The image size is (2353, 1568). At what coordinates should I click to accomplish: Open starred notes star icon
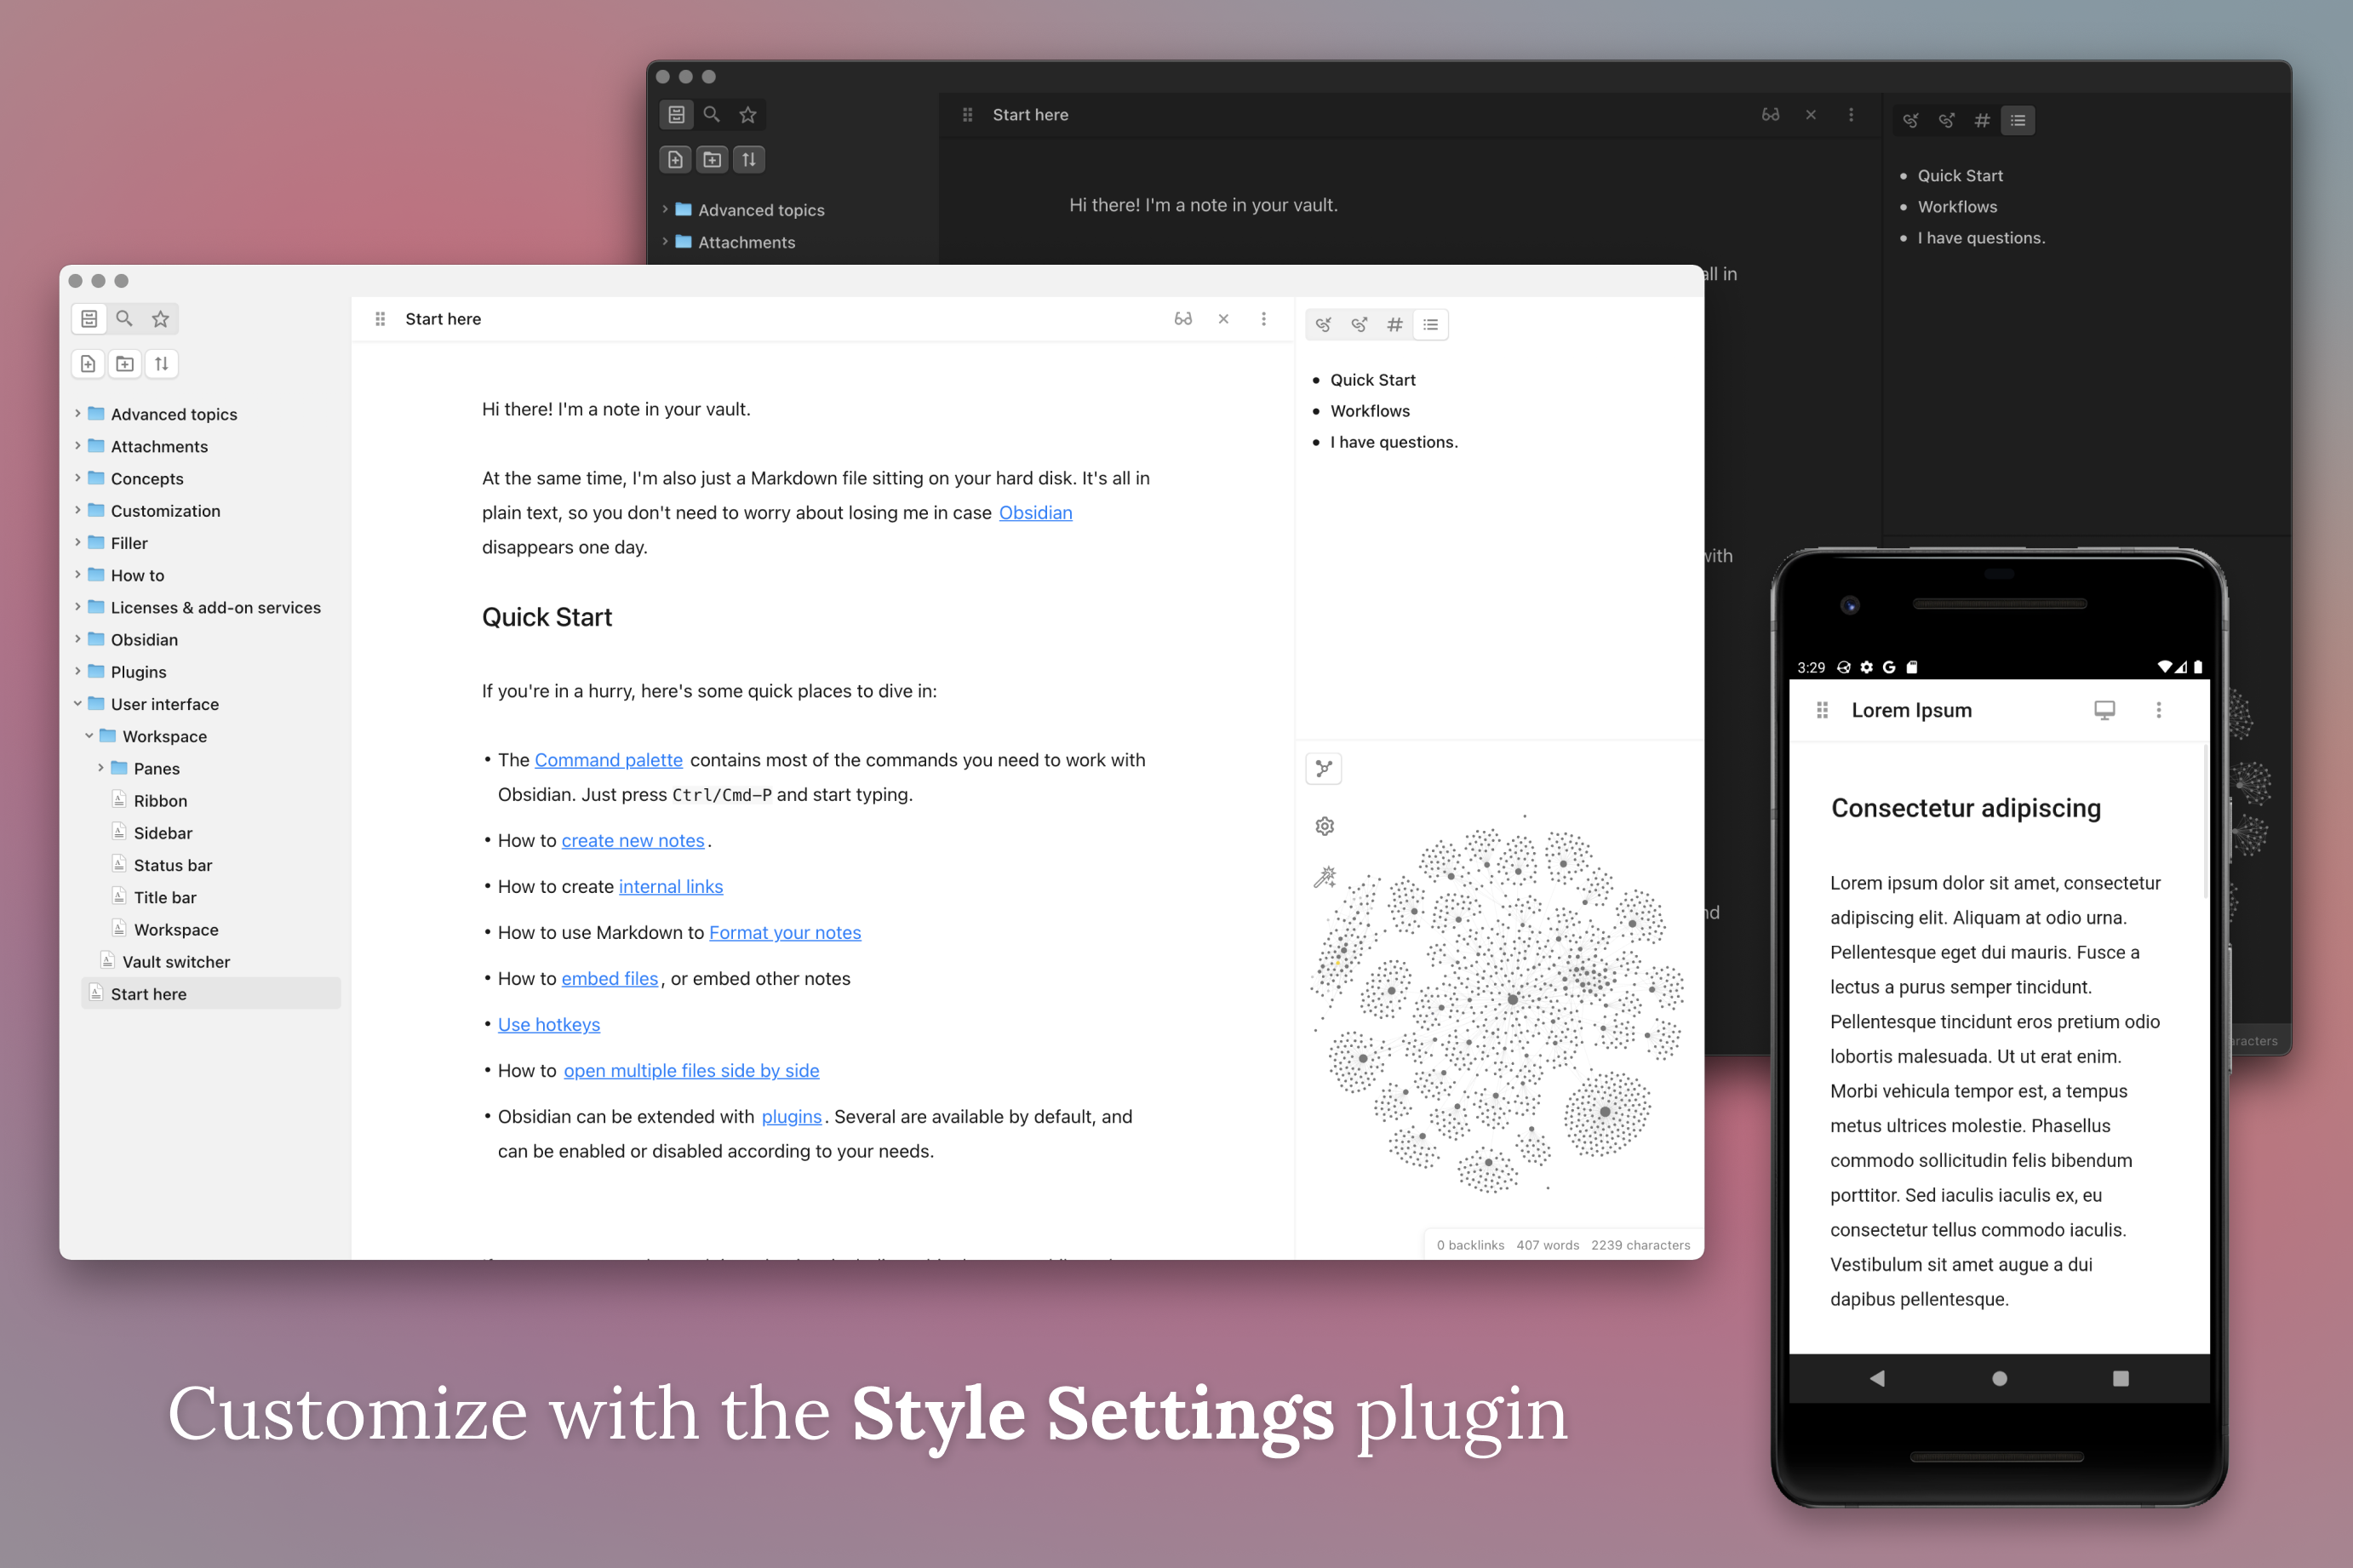(x=160, y=319)
